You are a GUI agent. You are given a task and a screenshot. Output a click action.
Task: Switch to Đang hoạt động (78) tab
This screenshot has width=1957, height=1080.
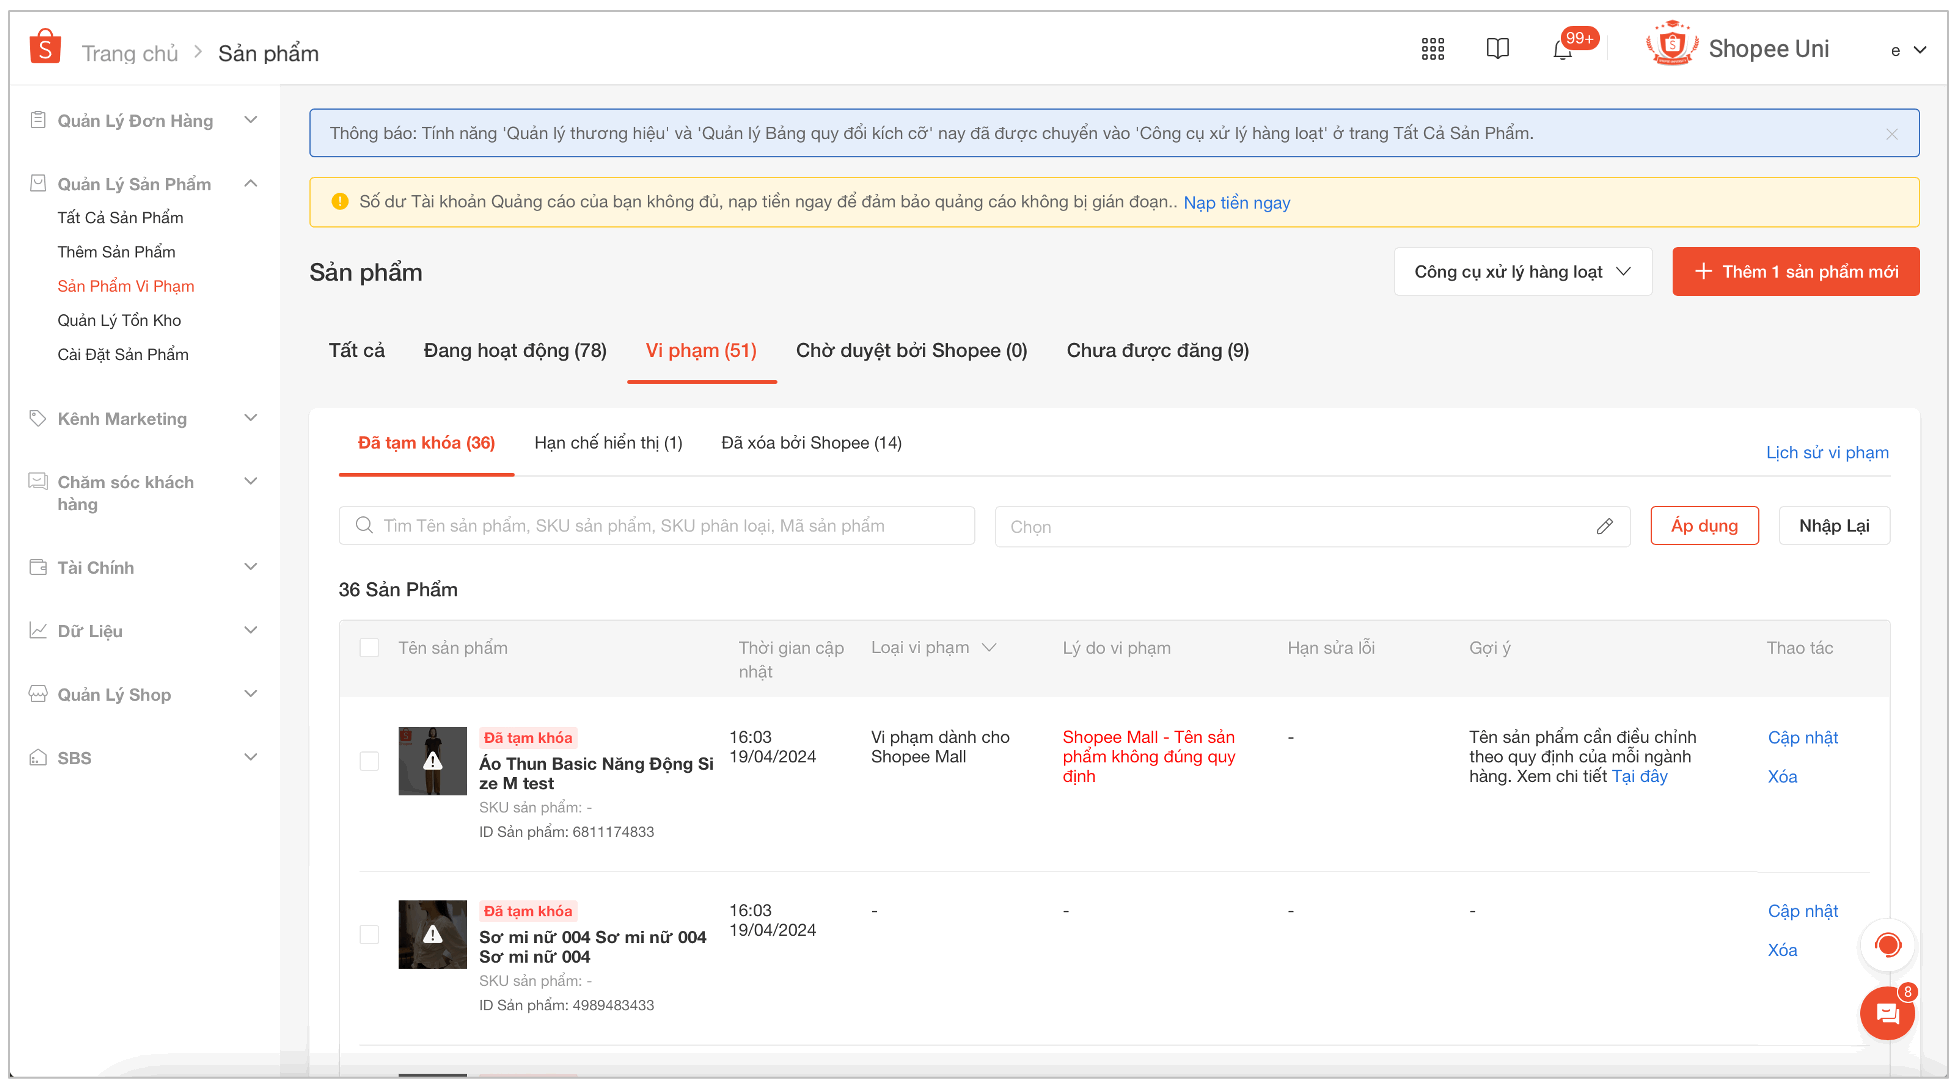click(x=515, y=351)
